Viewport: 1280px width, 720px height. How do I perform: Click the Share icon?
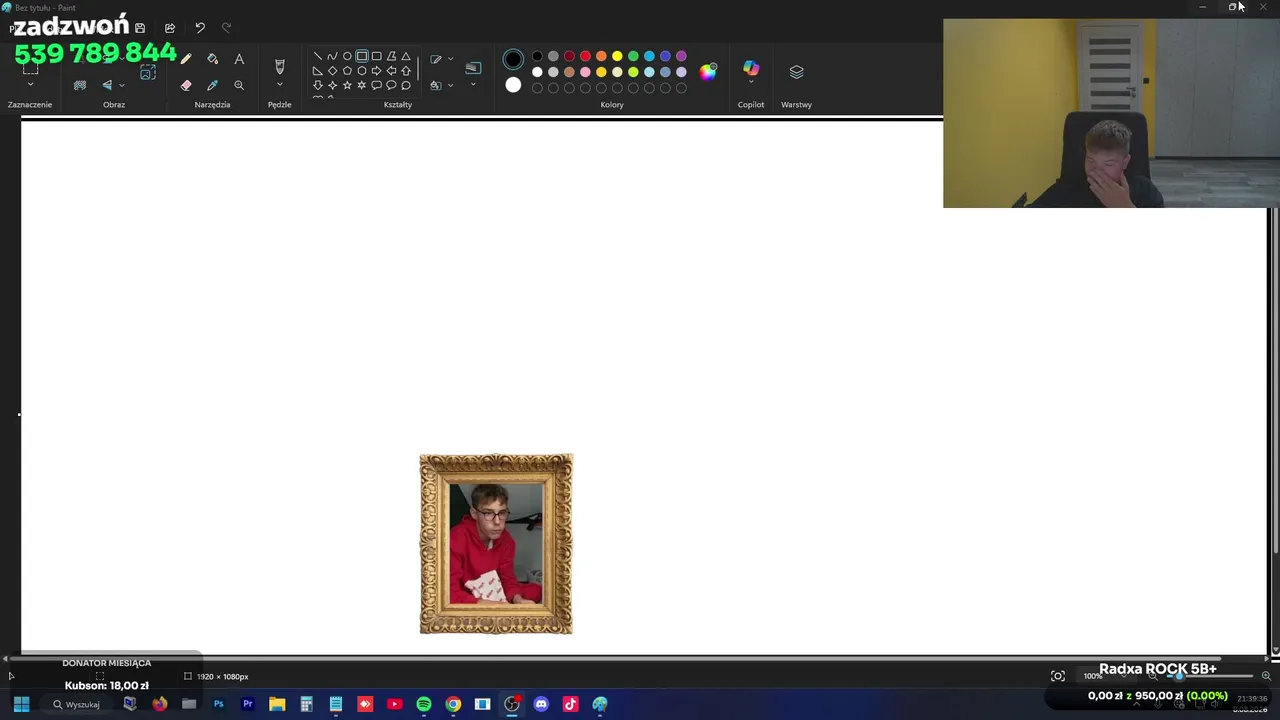(x=170, y=28)
